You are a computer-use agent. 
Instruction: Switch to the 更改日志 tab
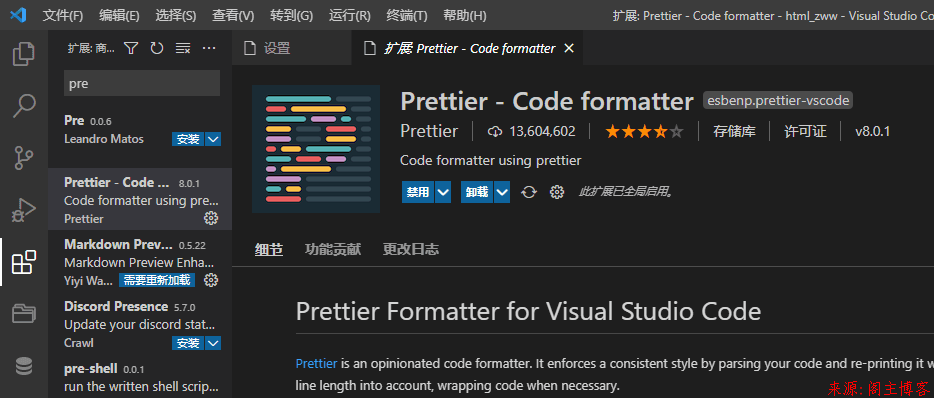(x=410, y=250)
